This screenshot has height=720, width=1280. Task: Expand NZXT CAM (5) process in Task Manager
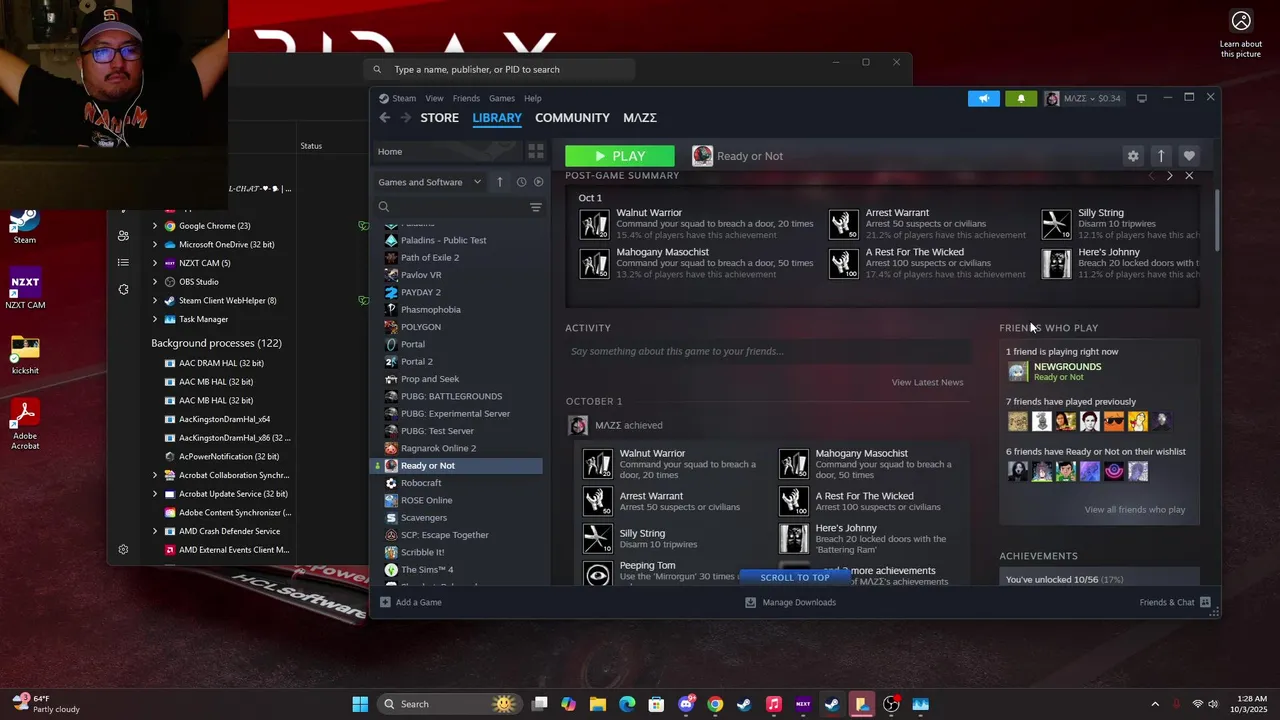tap(155, 263)
